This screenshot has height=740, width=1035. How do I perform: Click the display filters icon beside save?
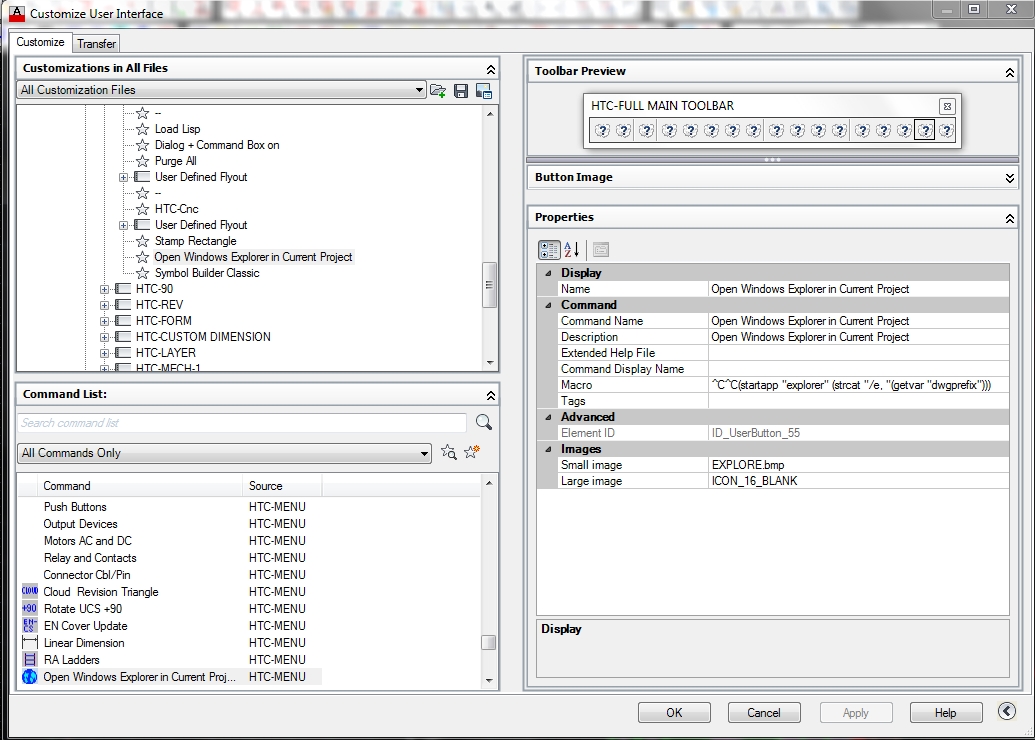tap(484, 90)
